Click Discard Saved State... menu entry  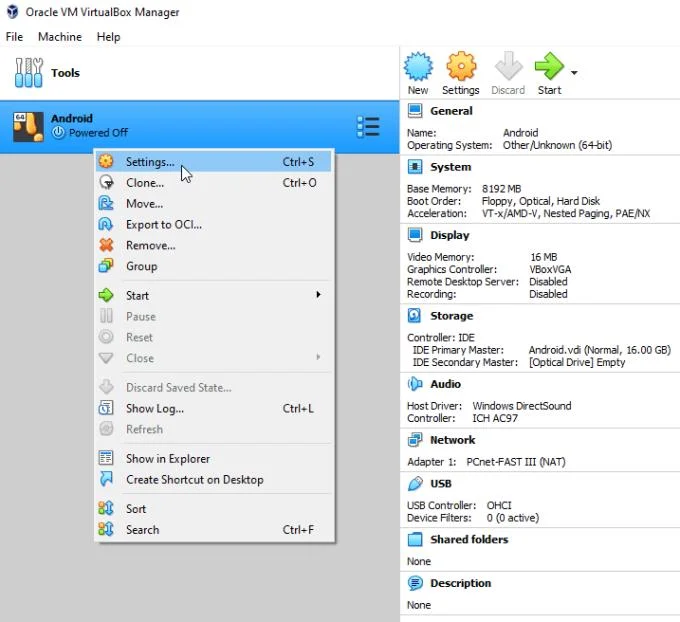click(214, 387)
